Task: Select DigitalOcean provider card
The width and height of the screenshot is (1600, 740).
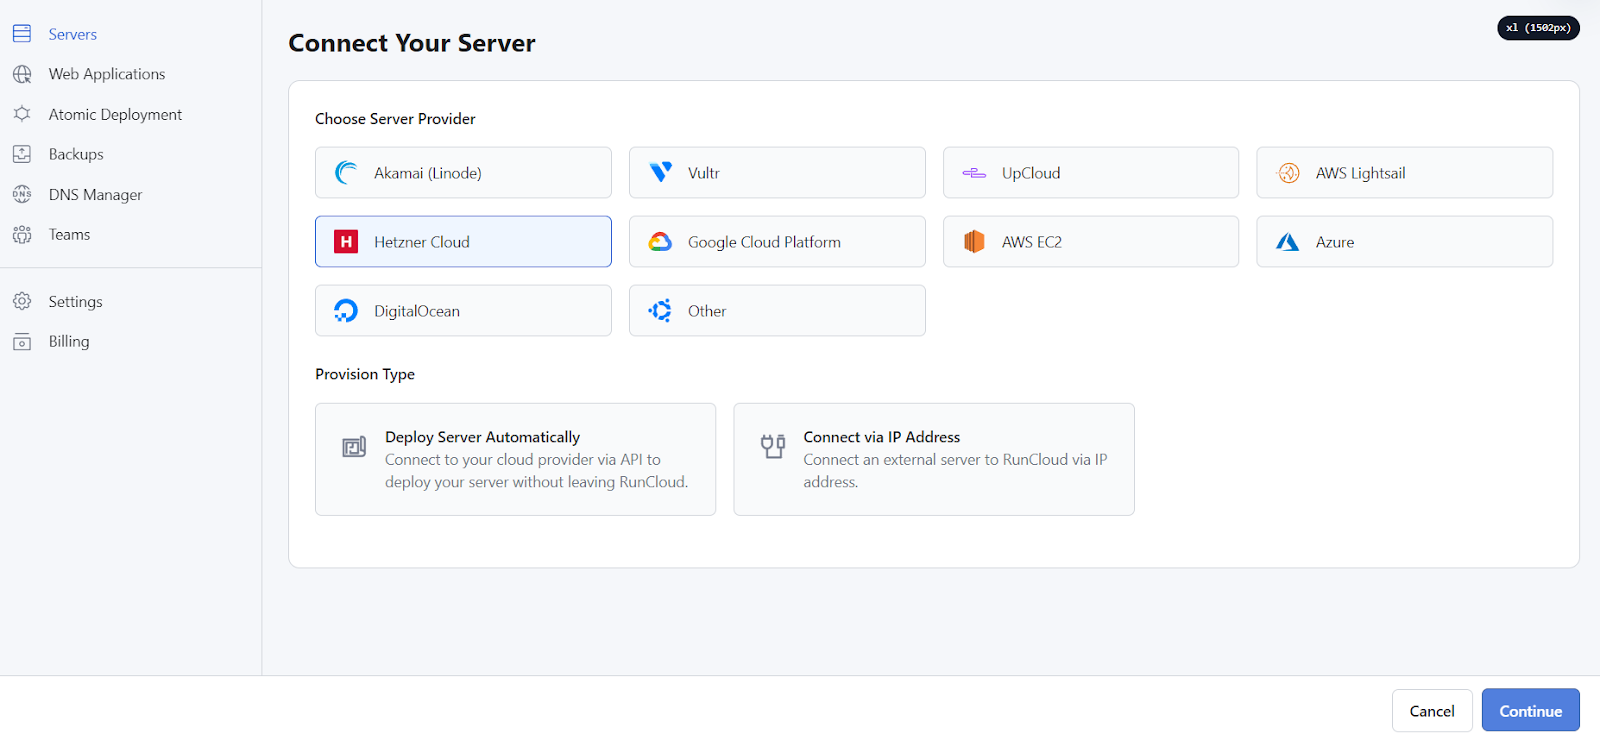Action: (x=463, y=311)
